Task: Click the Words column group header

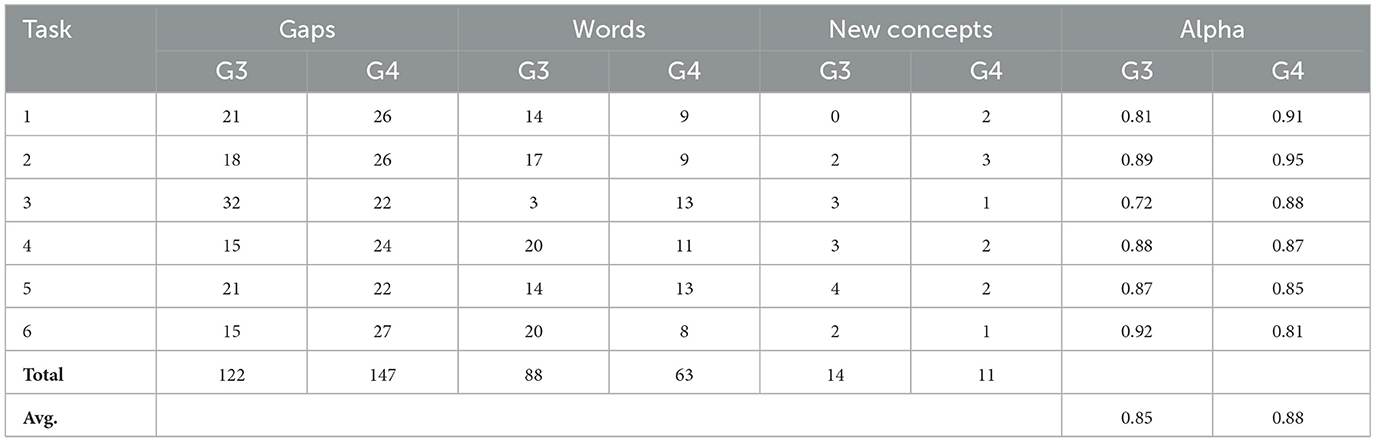Action: click(609, 30)
